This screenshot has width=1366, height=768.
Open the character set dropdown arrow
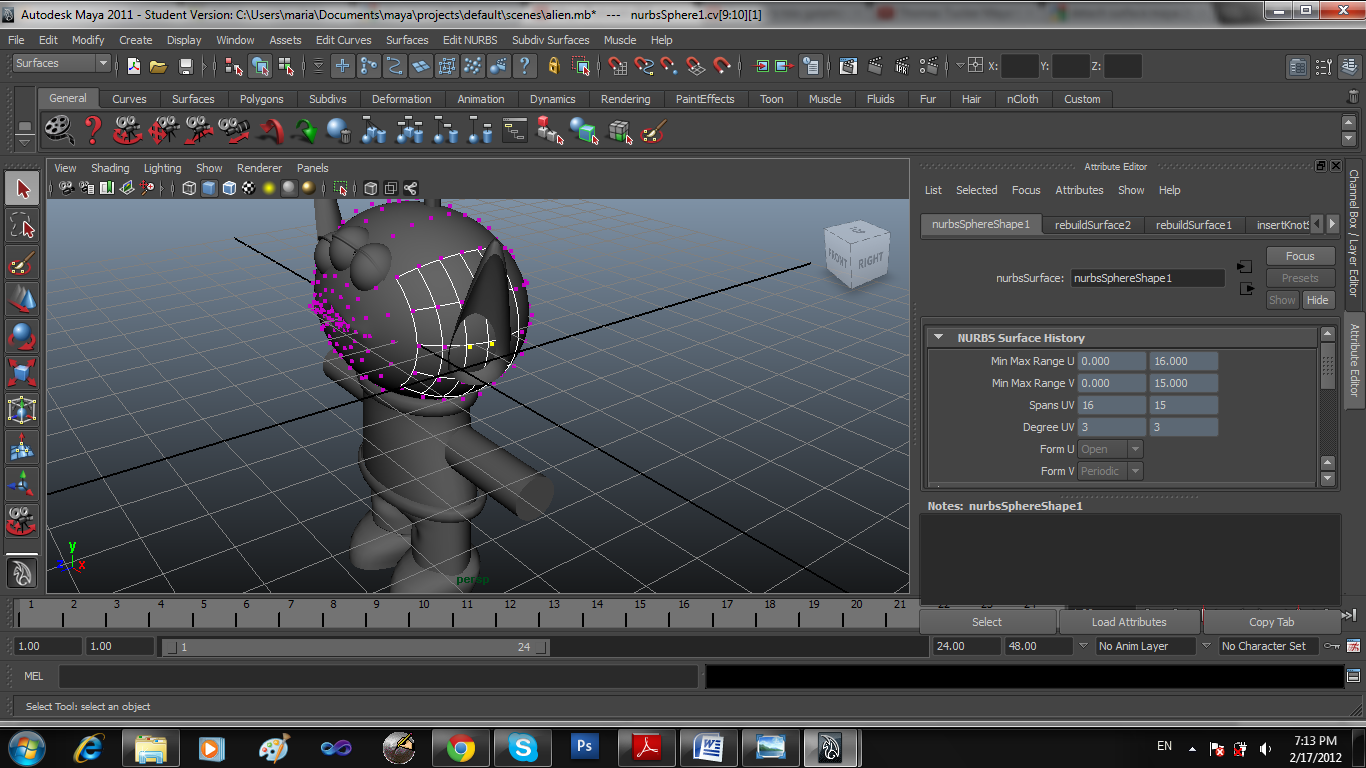coord(1207,646)
